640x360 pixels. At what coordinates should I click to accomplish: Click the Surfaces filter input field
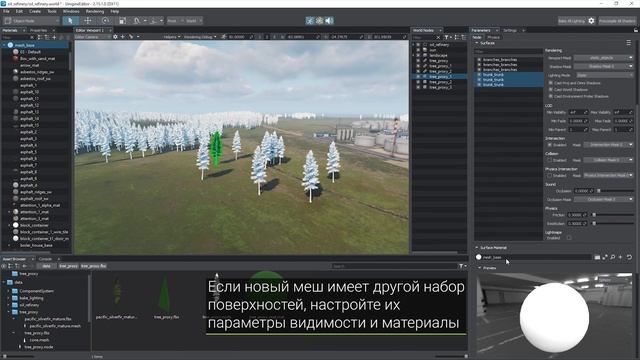pos(509,51)
